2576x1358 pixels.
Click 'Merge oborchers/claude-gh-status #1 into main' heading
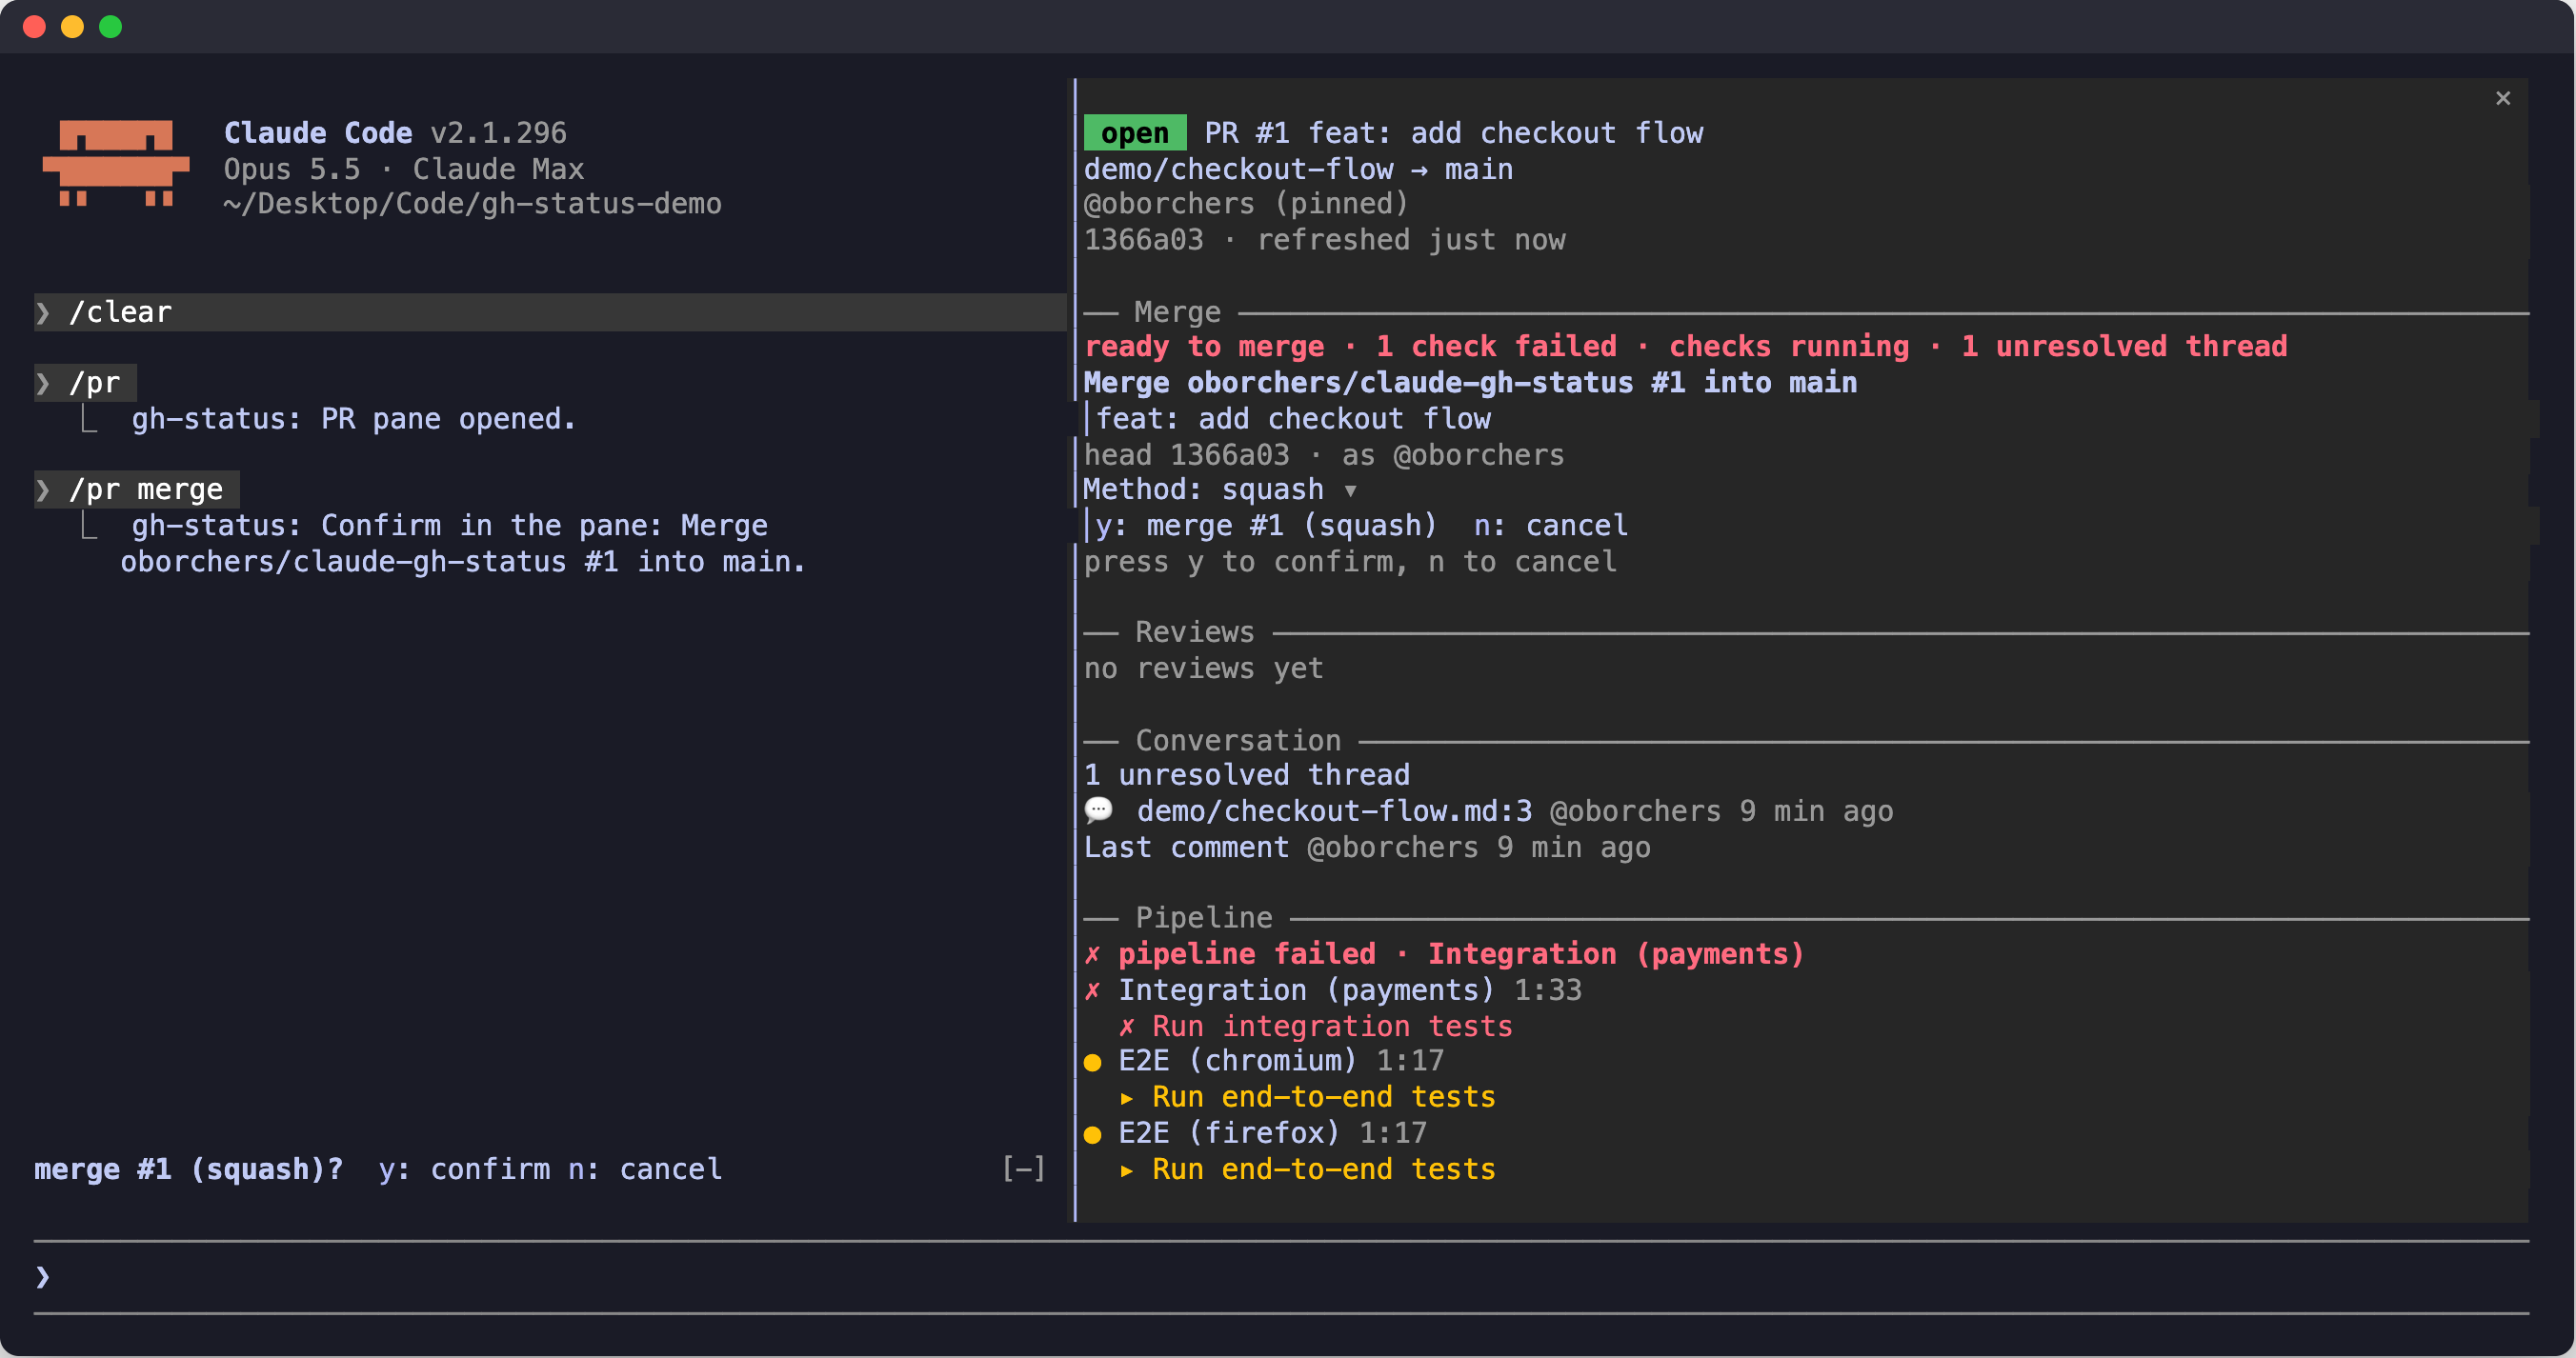pyautogui.click(x=1470, y=383)
